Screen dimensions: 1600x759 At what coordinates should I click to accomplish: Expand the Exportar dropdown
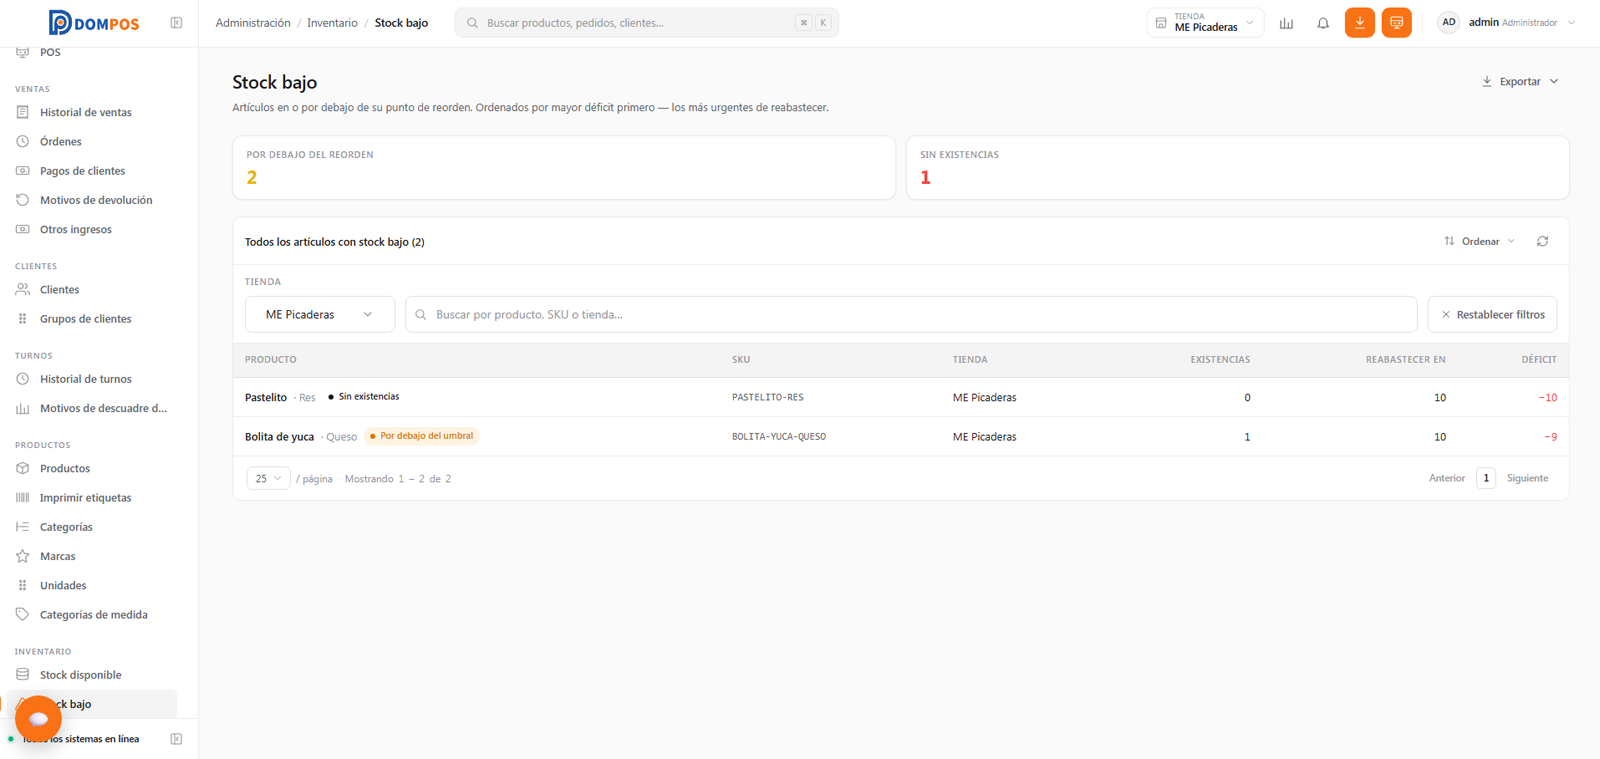click(x=1520, y=81)
